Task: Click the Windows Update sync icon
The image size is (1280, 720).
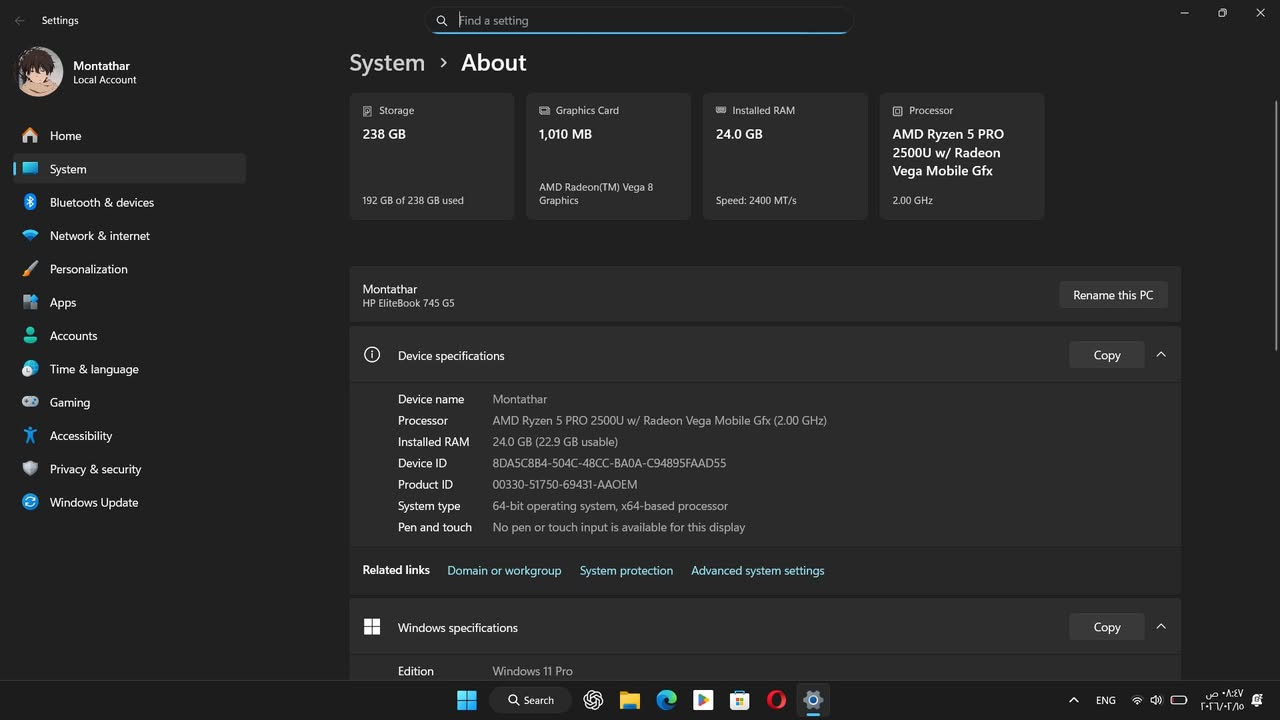Action: tap(30, 502)
